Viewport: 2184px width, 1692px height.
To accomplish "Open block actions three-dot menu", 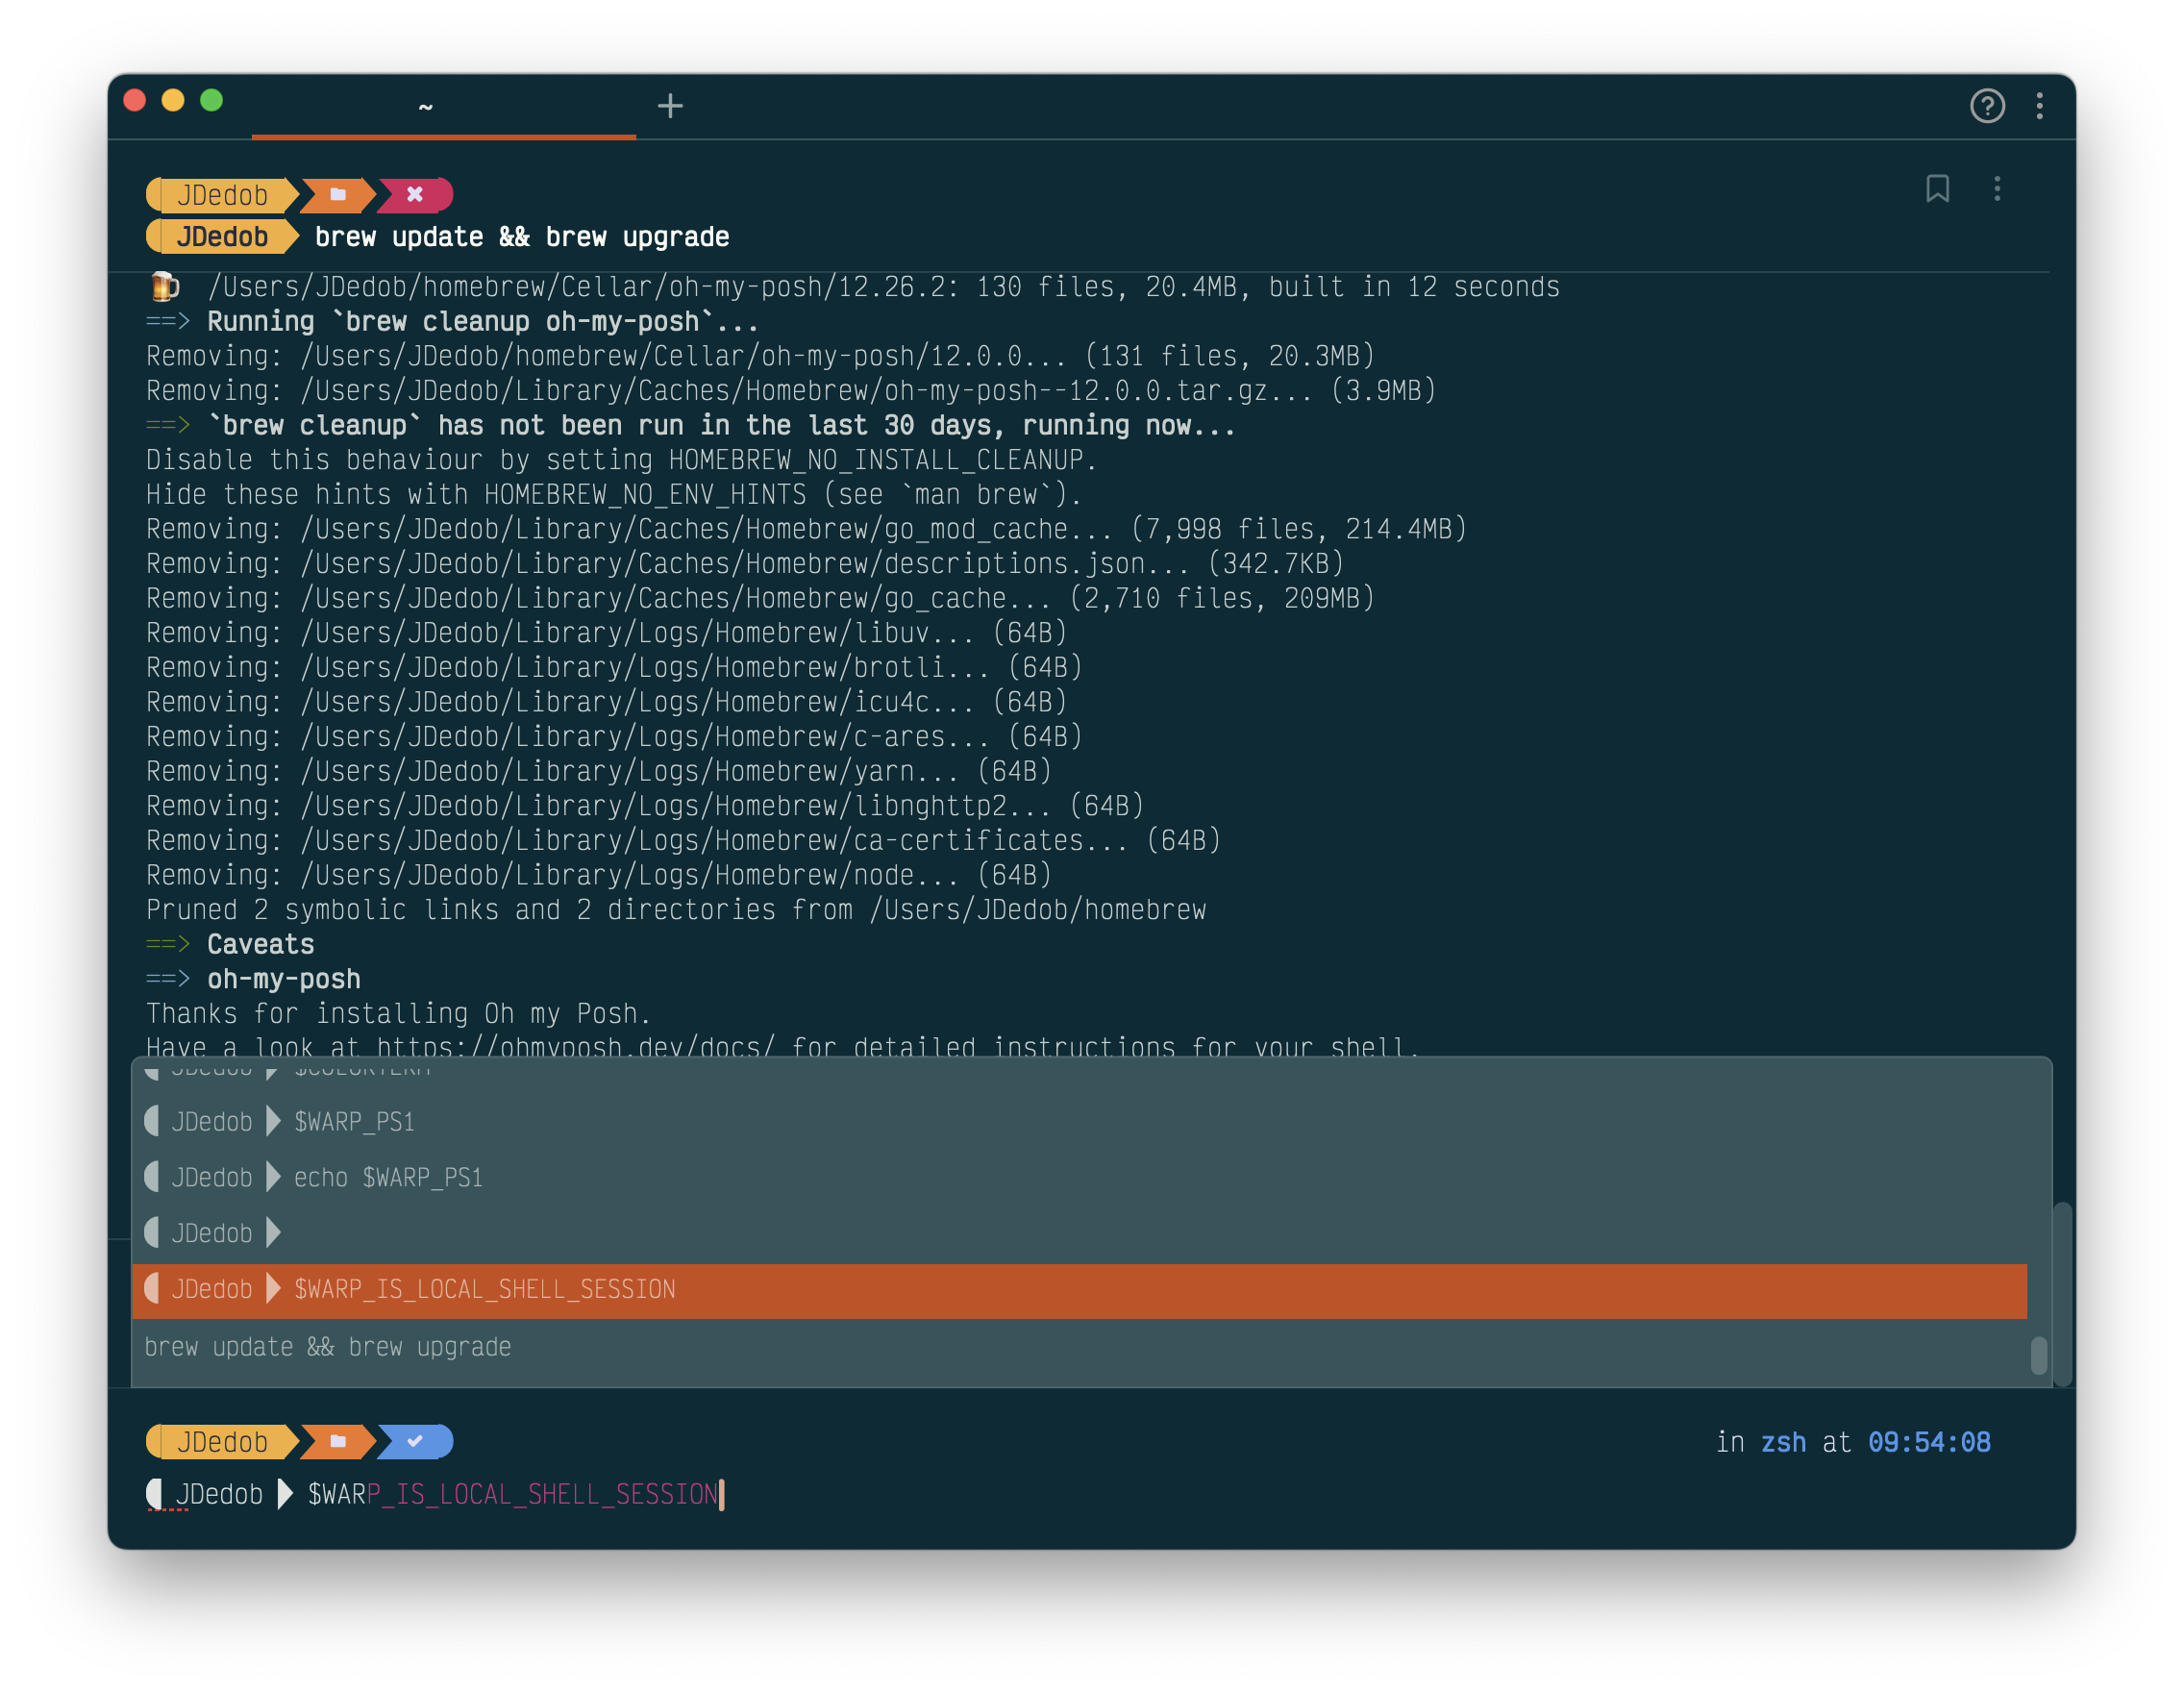I will 1997,188.
